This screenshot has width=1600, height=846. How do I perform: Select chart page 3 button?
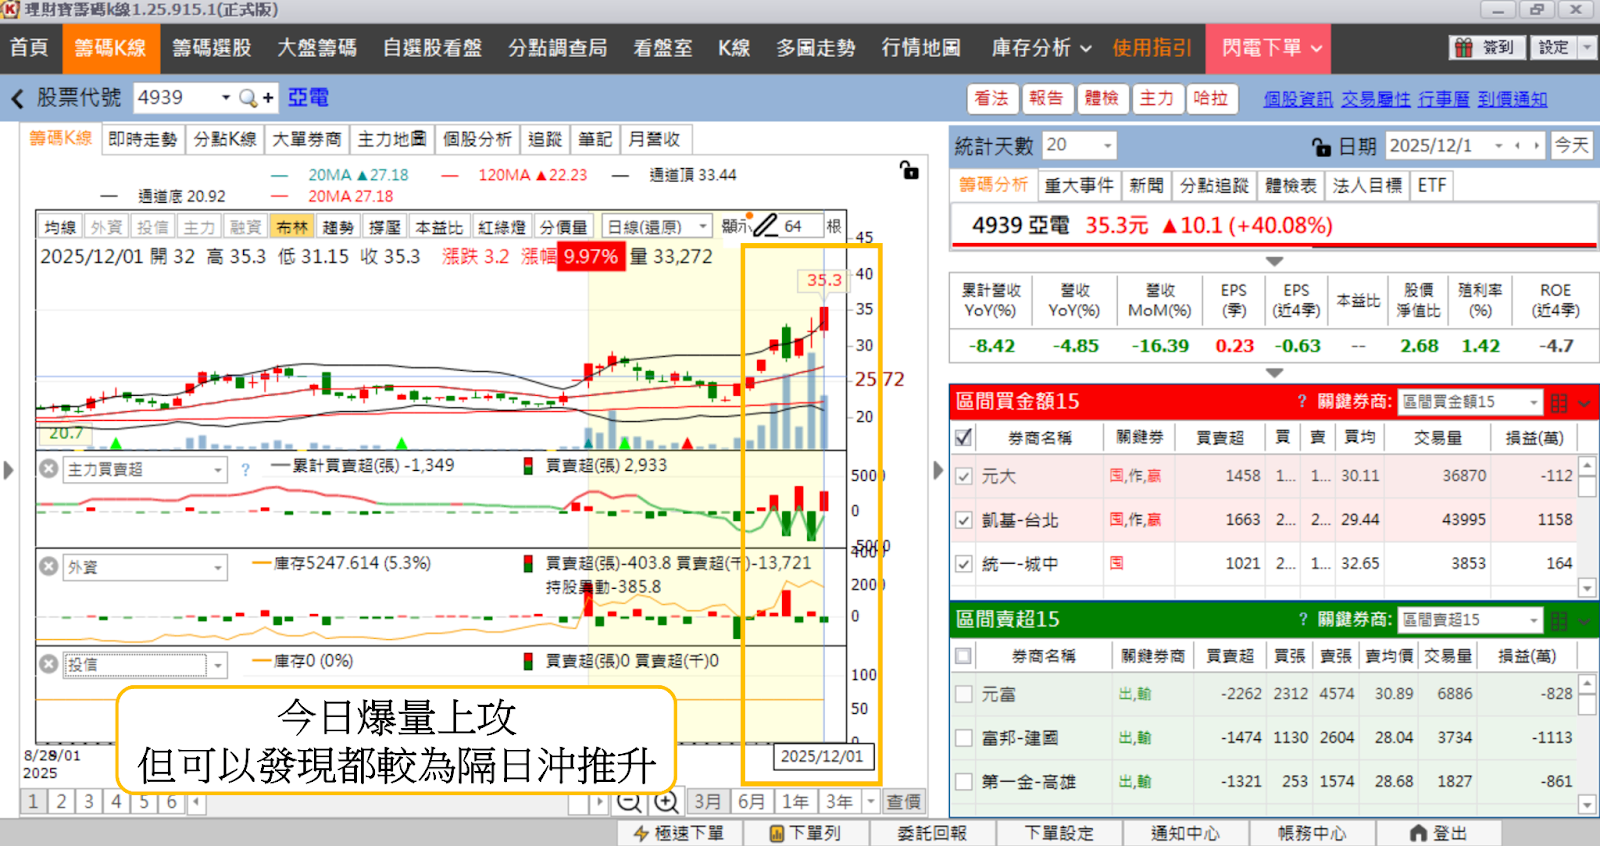click(x=89, y=802)
